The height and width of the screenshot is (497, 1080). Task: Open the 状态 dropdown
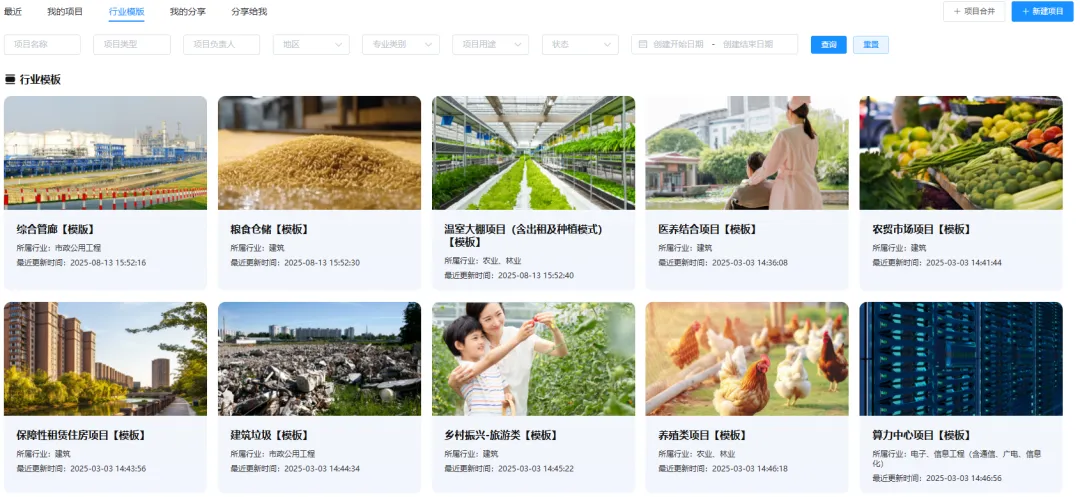[x=580, y=44]
